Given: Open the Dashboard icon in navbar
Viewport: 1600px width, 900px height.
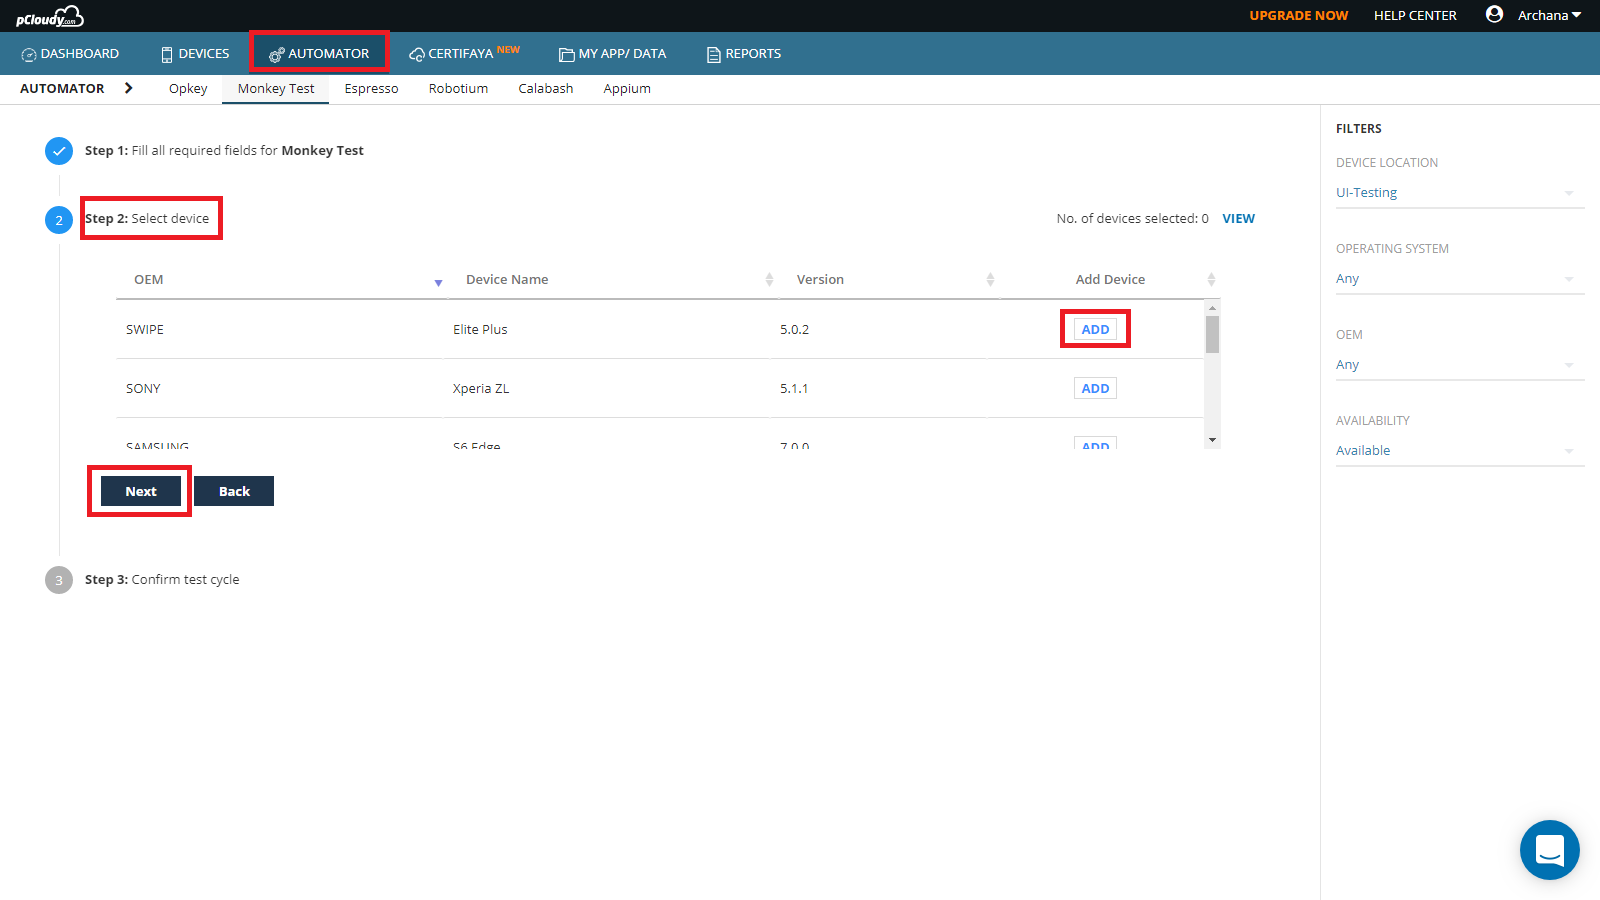Looking at the screenshot, I should [29, 54].
